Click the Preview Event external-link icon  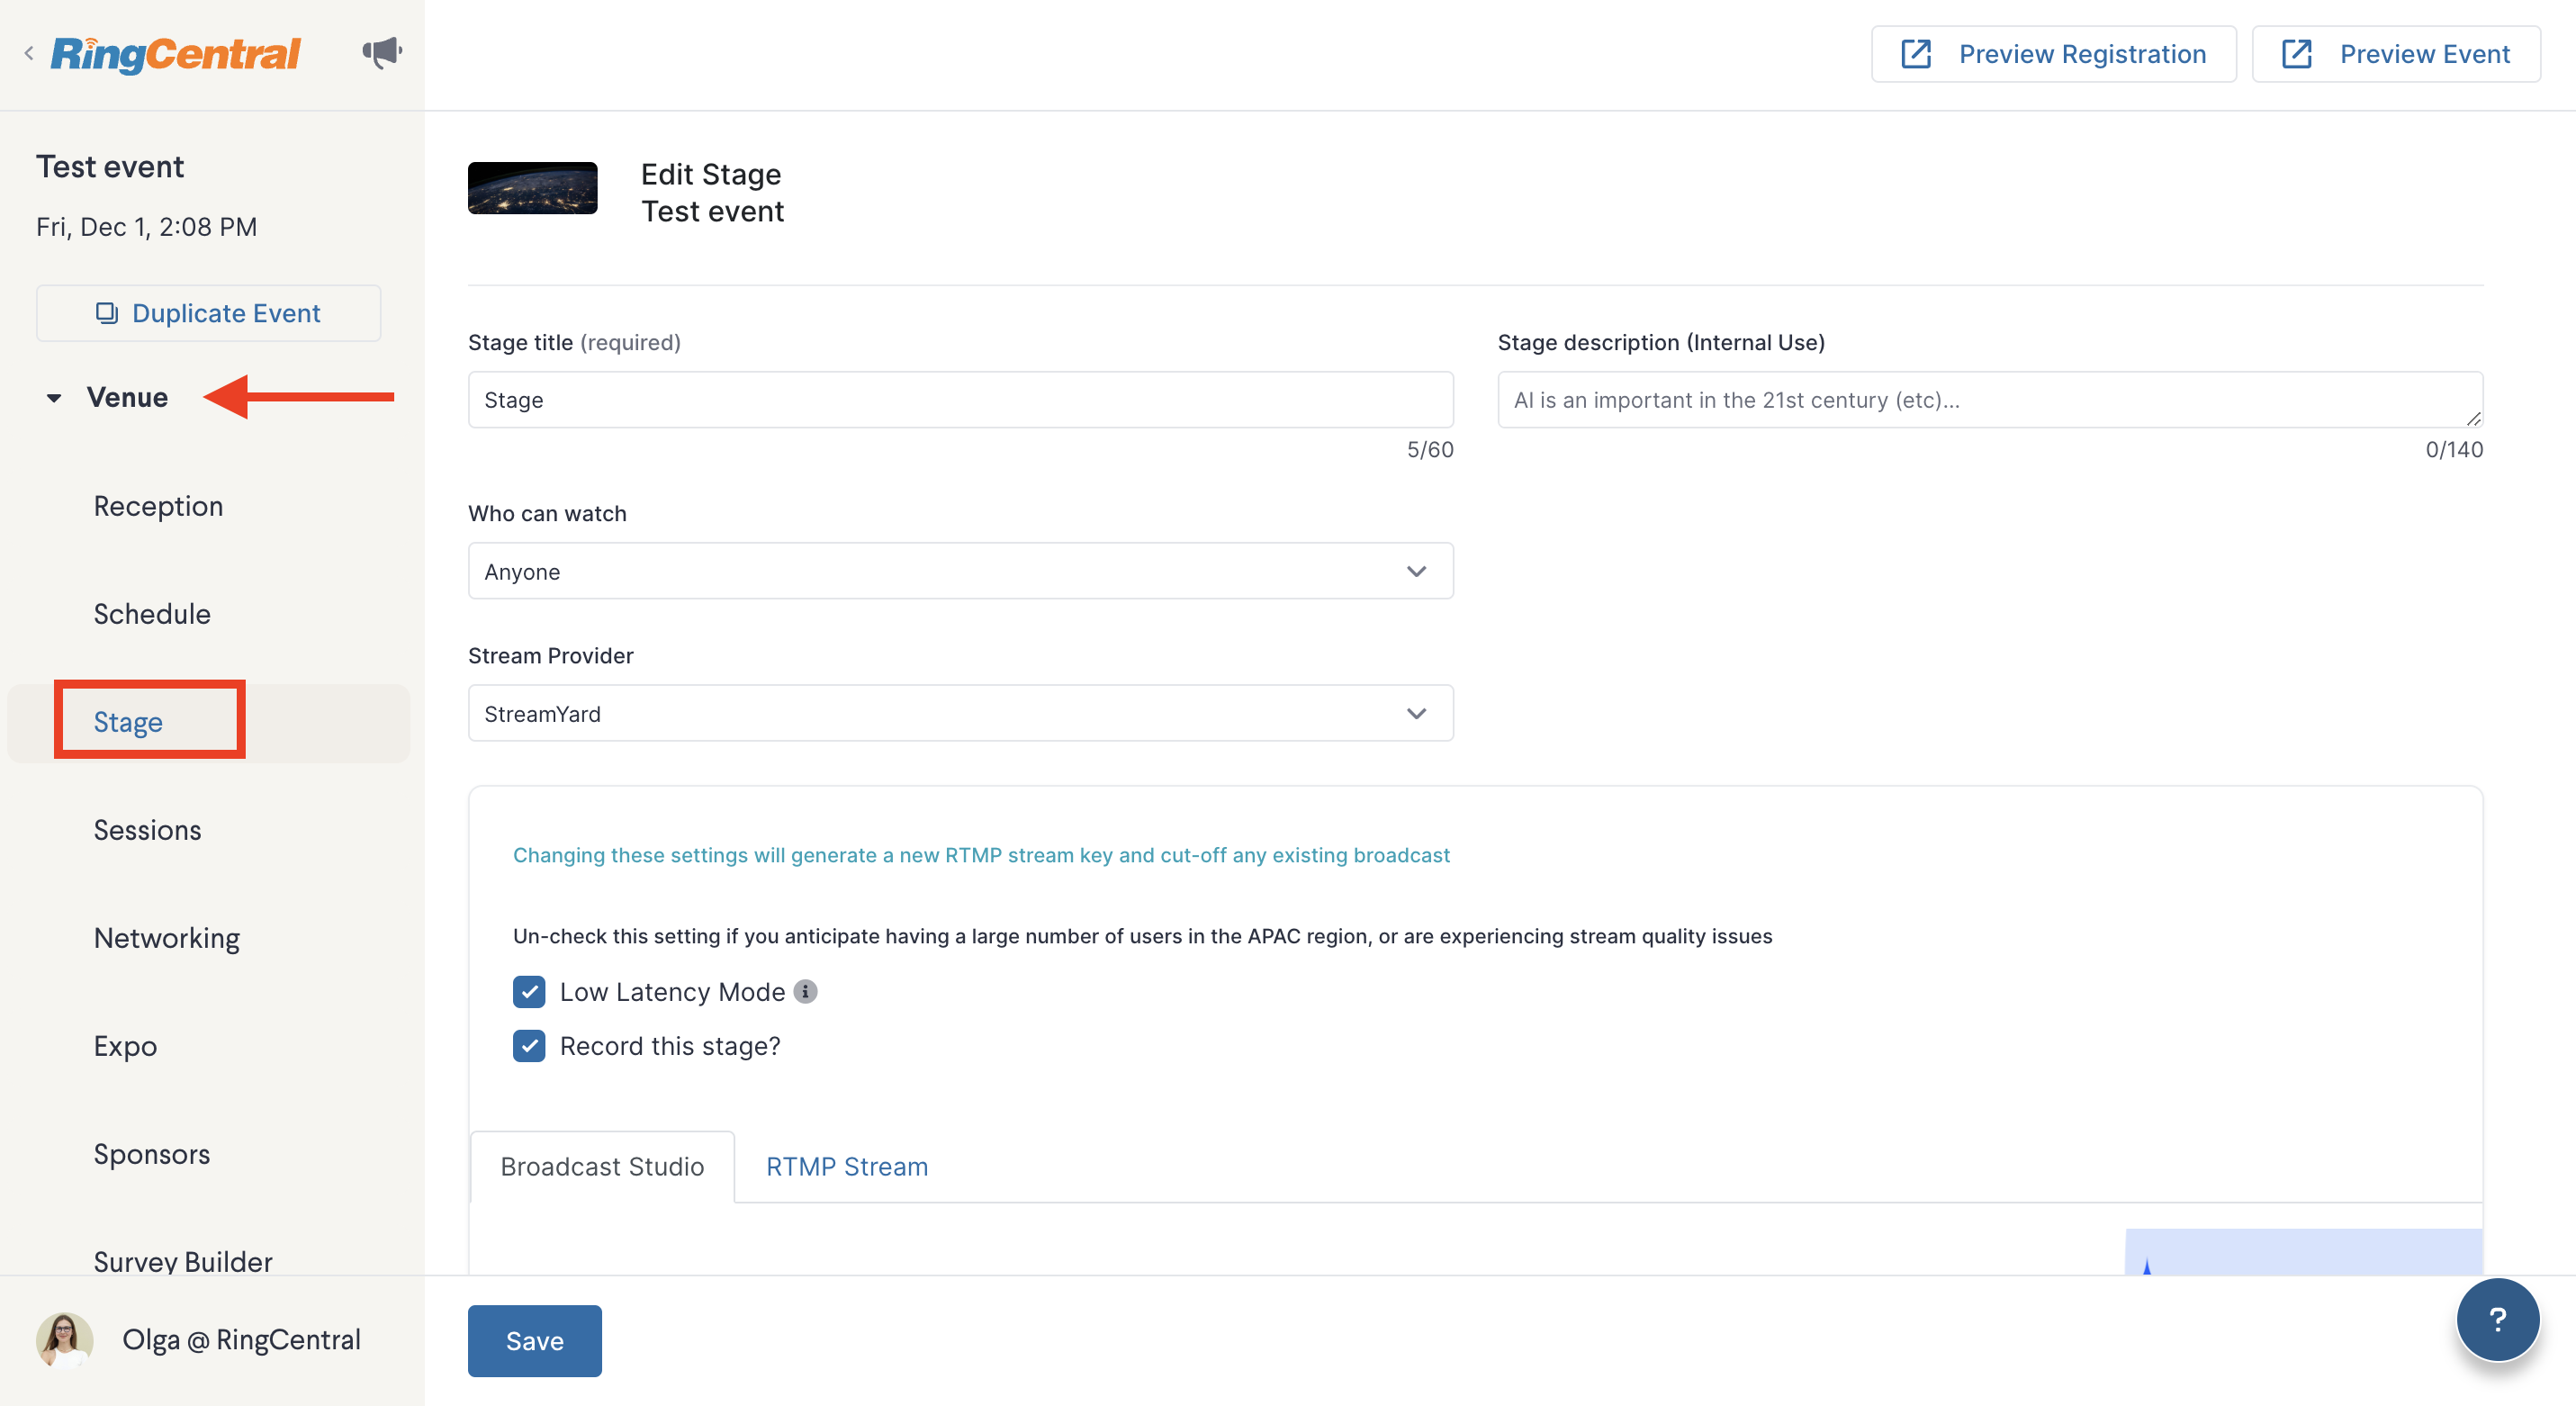pos(2296,54)
